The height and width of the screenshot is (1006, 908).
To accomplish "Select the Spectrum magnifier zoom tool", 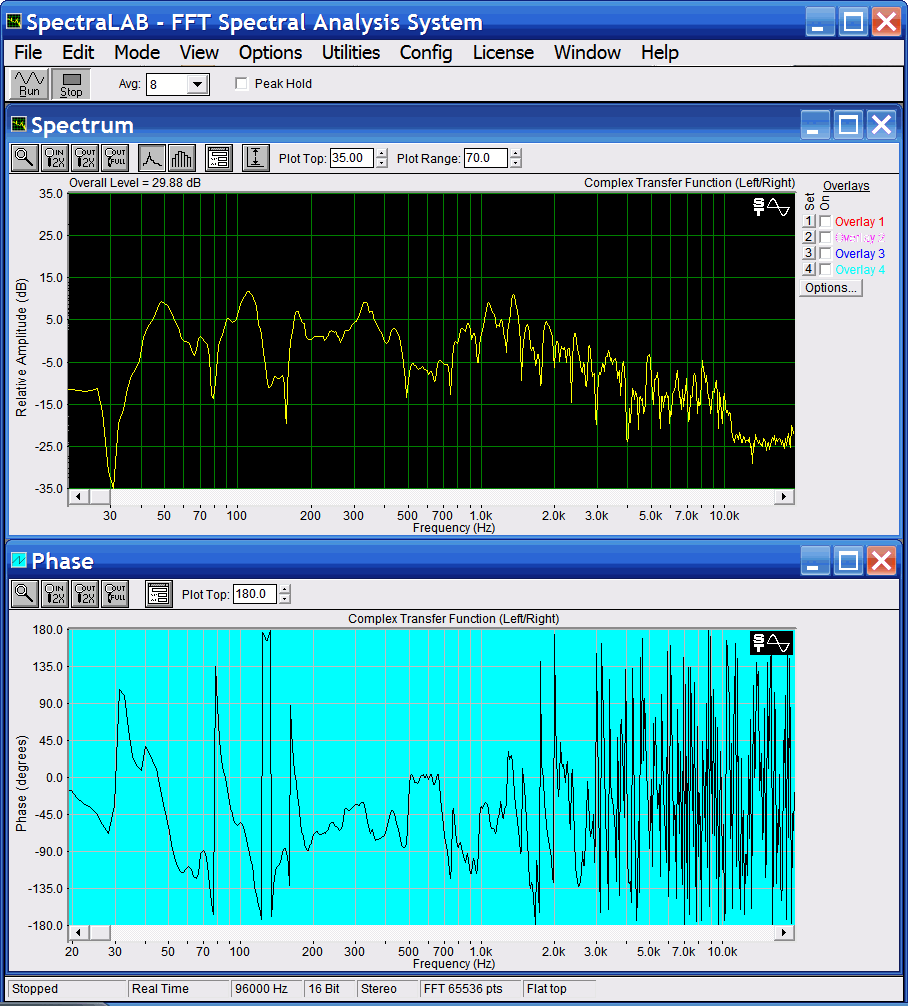I will point(25,158).
